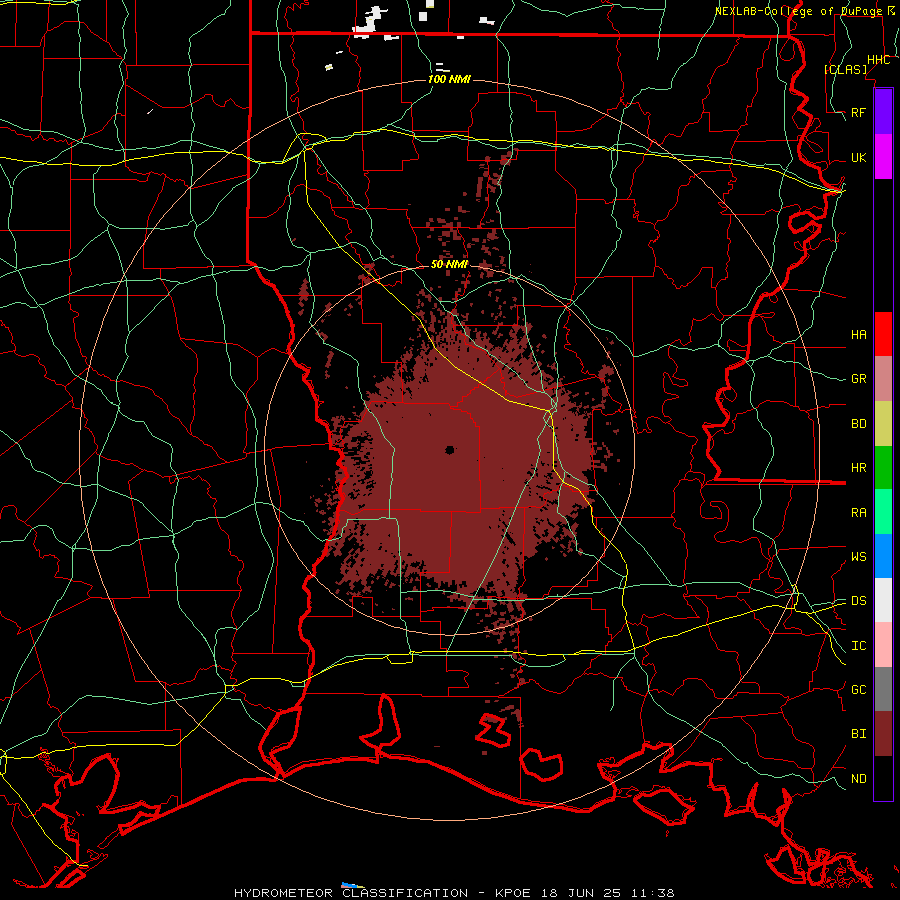Click the HYDROMETEOR CLASSIFICATION title text
The image size is (900, 900).
(351, 893)
